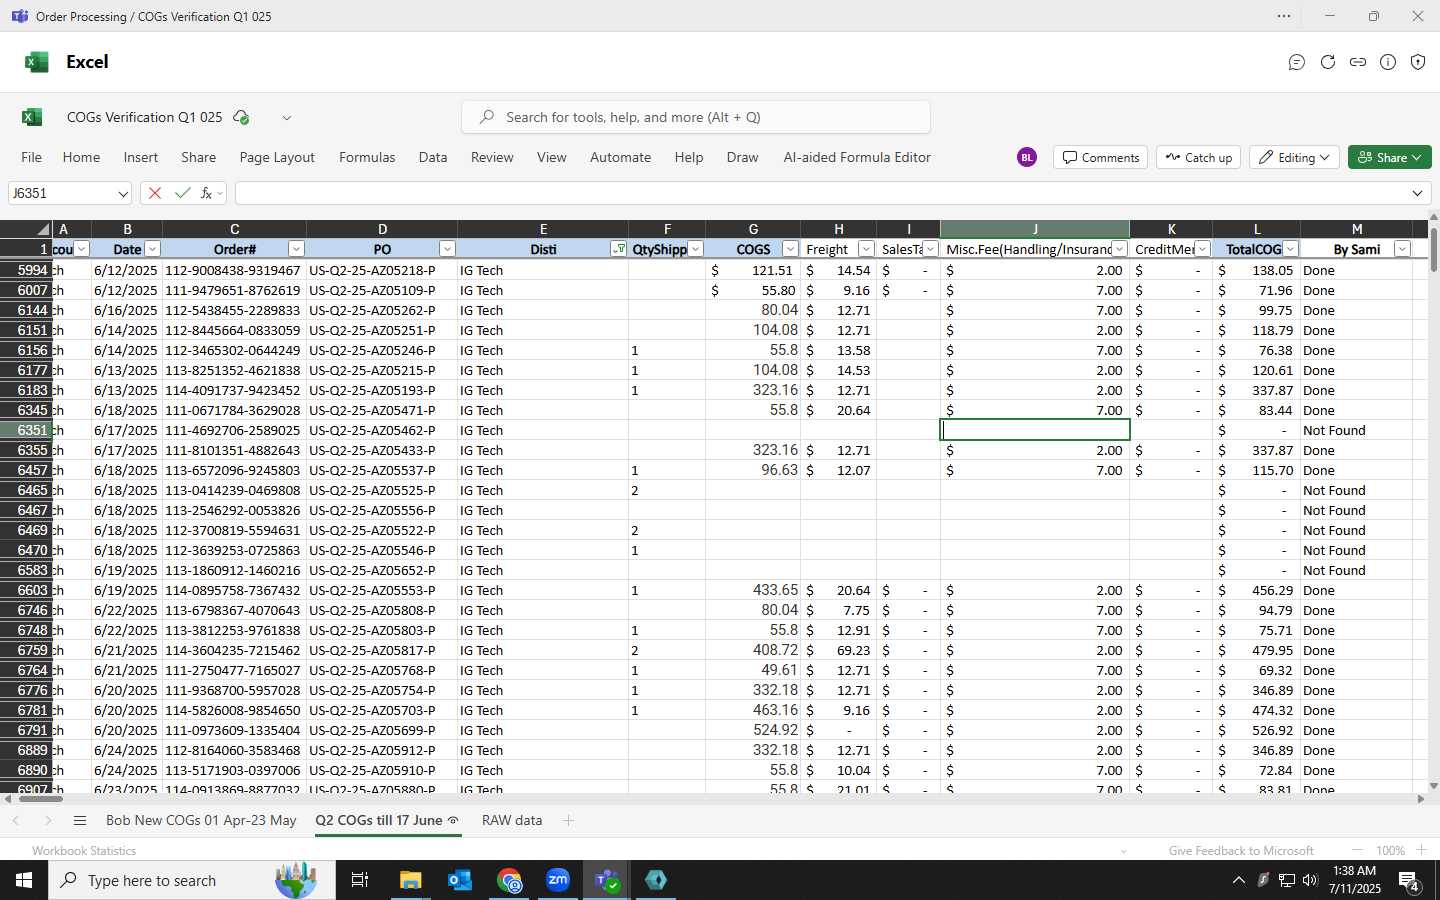
Task: Switch to Bob New COGs sheet tab
Action: [201, 820]
